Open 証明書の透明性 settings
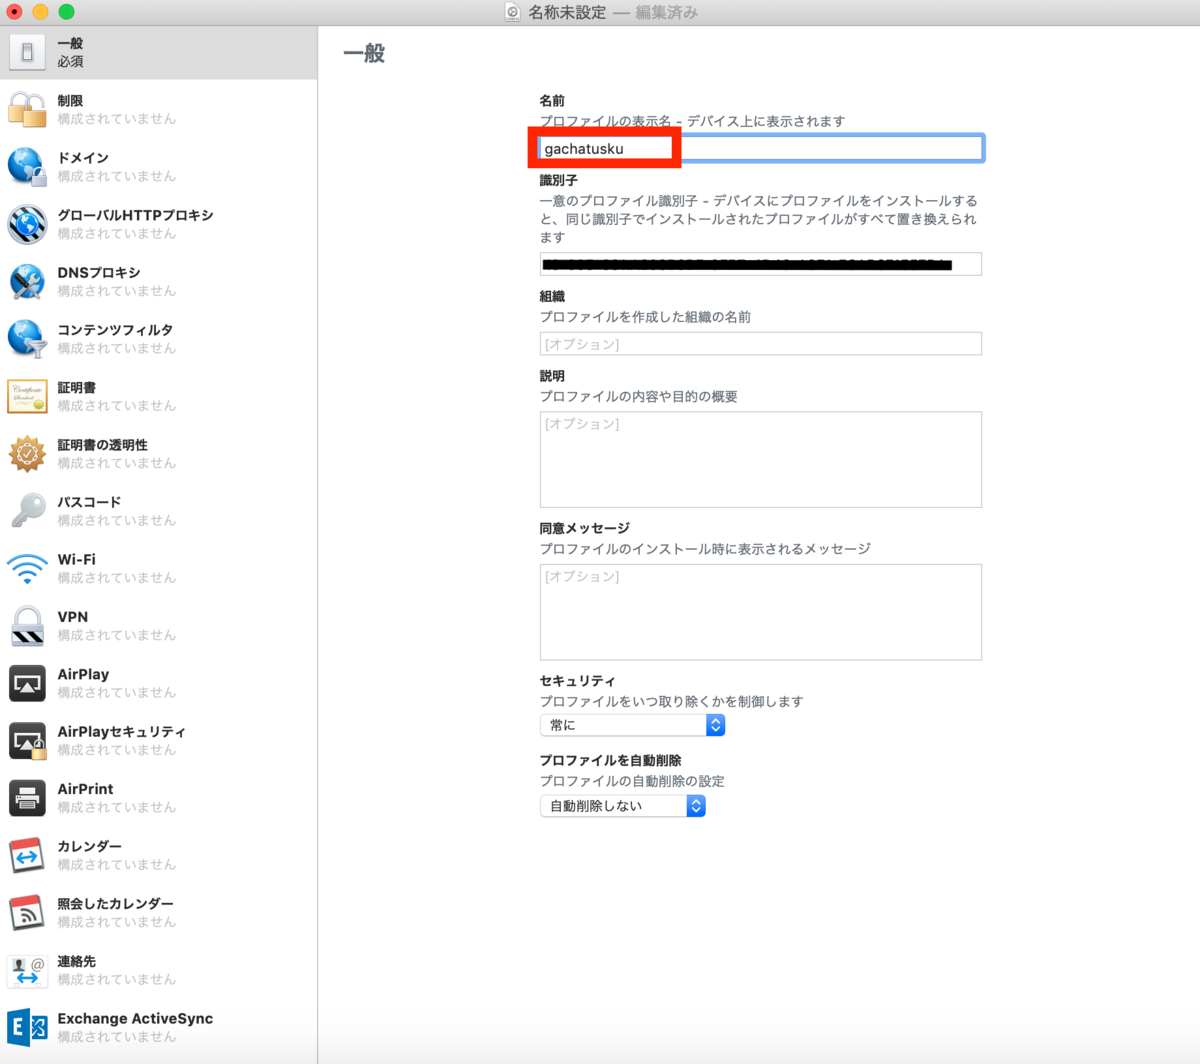The image size is (1200, 1064). coord(27,453)
